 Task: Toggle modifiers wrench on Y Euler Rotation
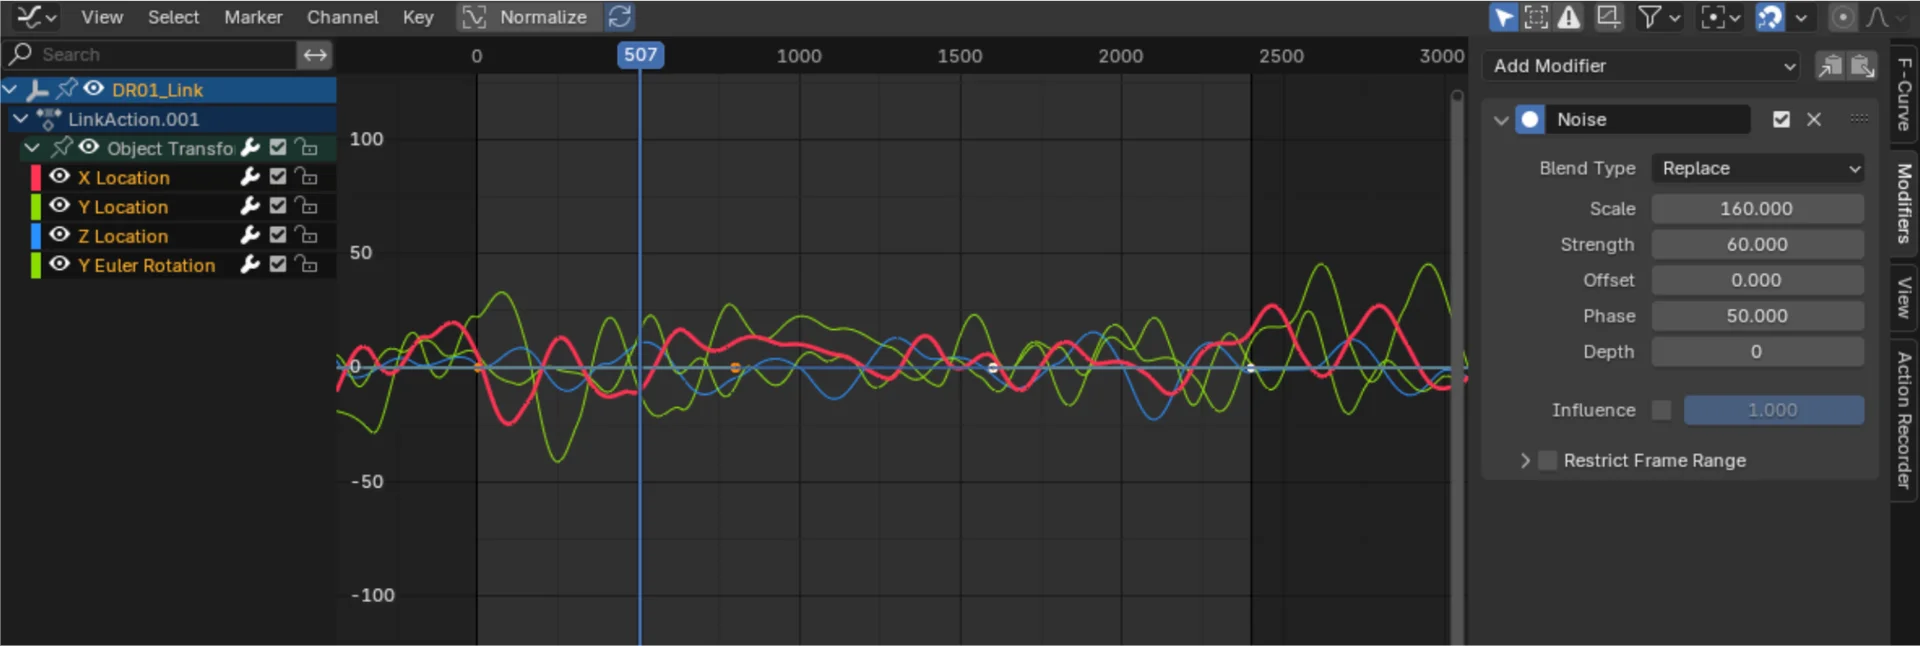(x=250, y=264)
